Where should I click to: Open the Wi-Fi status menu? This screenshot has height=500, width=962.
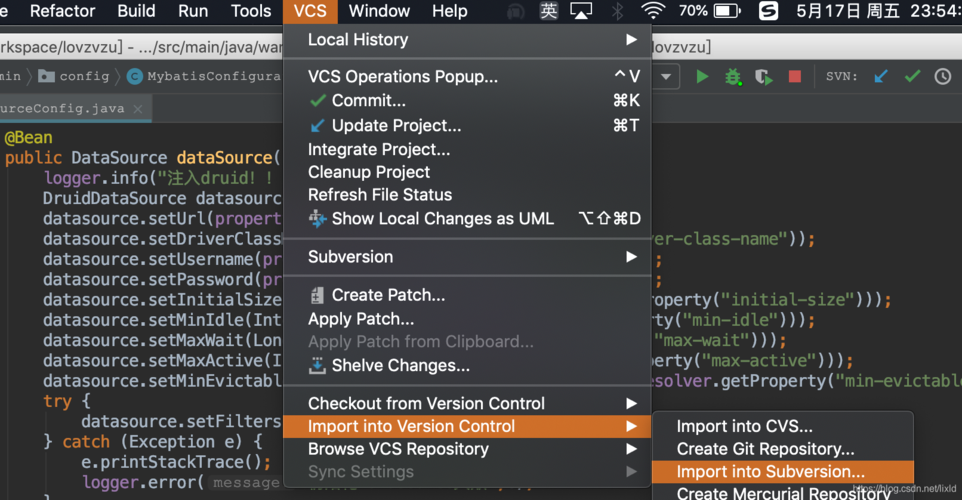point(653,11)
